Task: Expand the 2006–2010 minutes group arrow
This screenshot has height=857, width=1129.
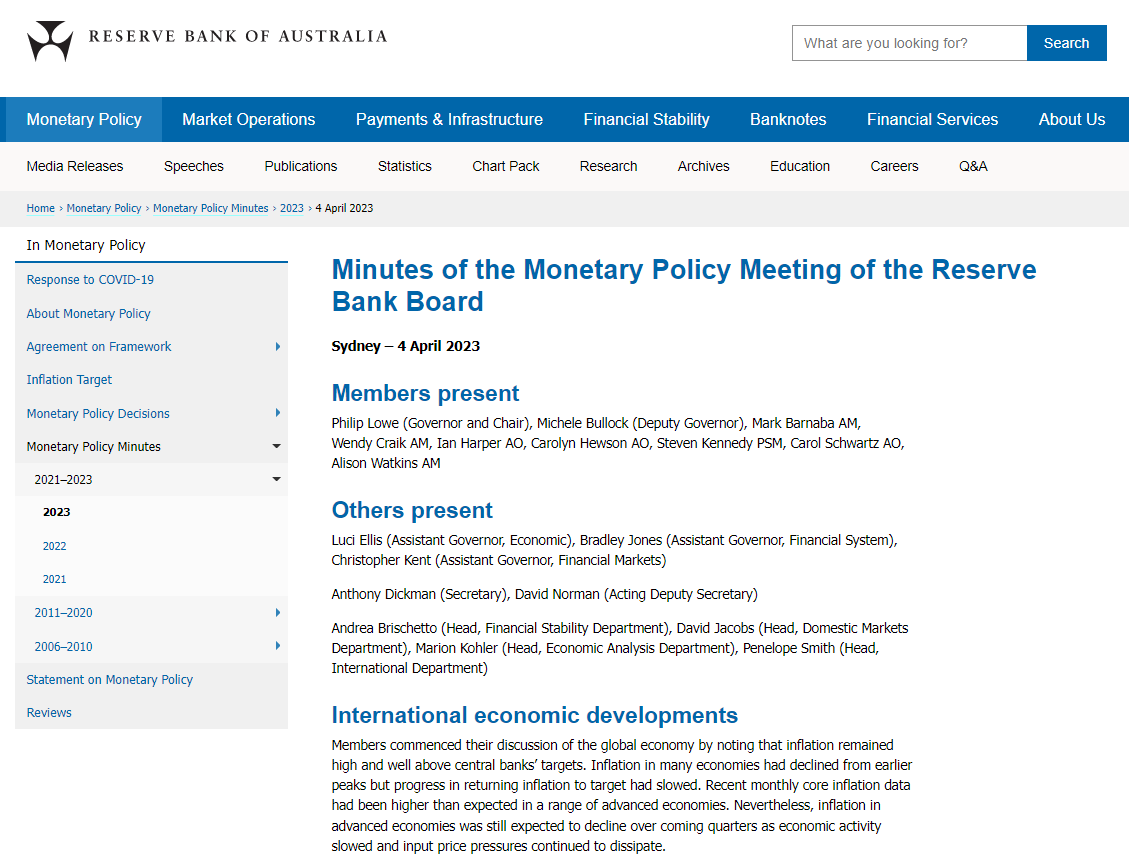Action: (x=277, y=647)
